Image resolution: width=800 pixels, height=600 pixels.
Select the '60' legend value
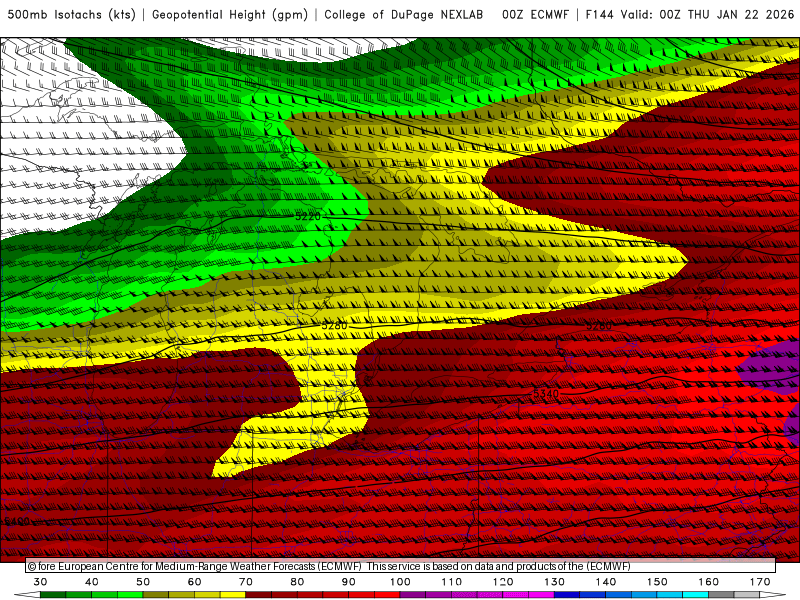pyautogui.click(x=194, y=582)
